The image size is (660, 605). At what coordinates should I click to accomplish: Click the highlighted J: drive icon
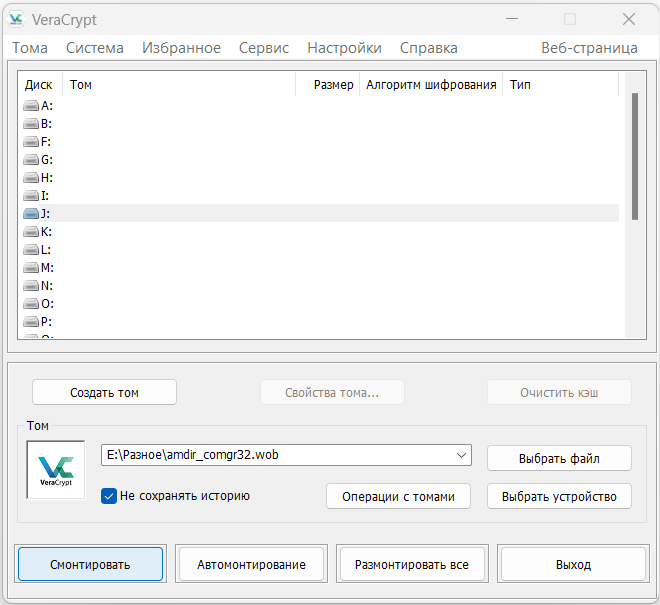31,214
